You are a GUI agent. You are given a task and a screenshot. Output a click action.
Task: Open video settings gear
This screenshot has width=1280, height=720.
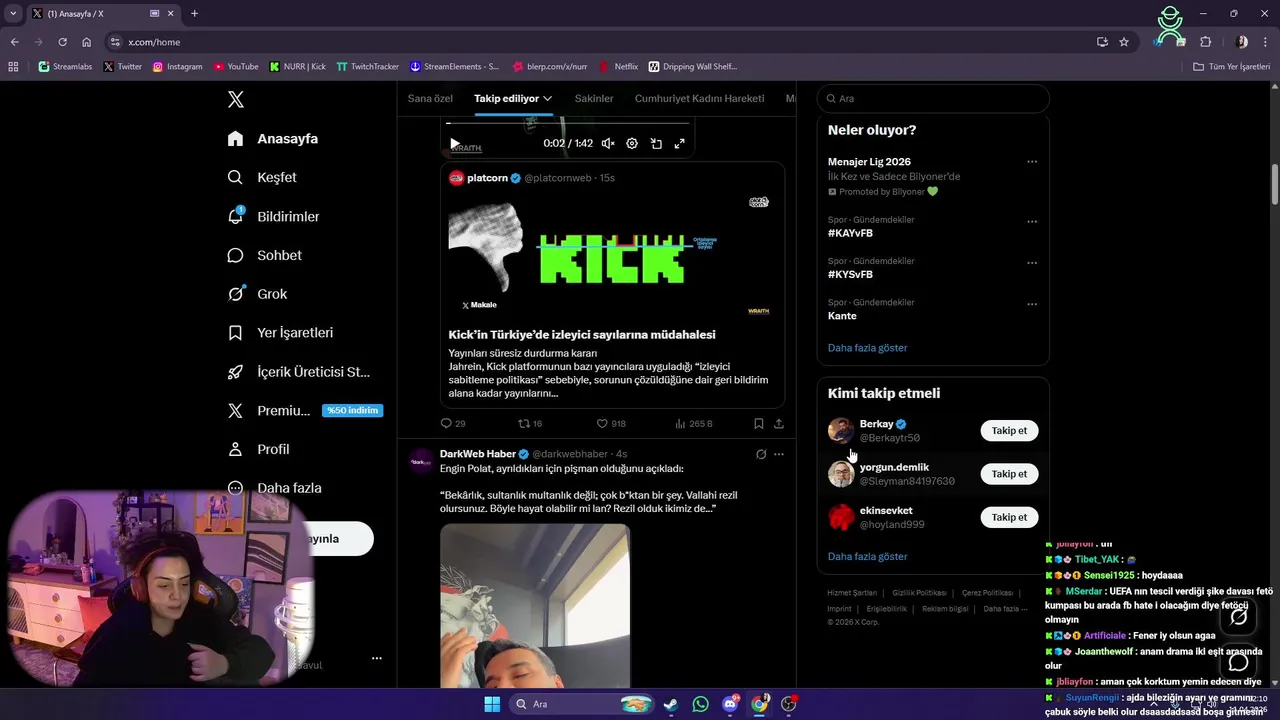632,144
